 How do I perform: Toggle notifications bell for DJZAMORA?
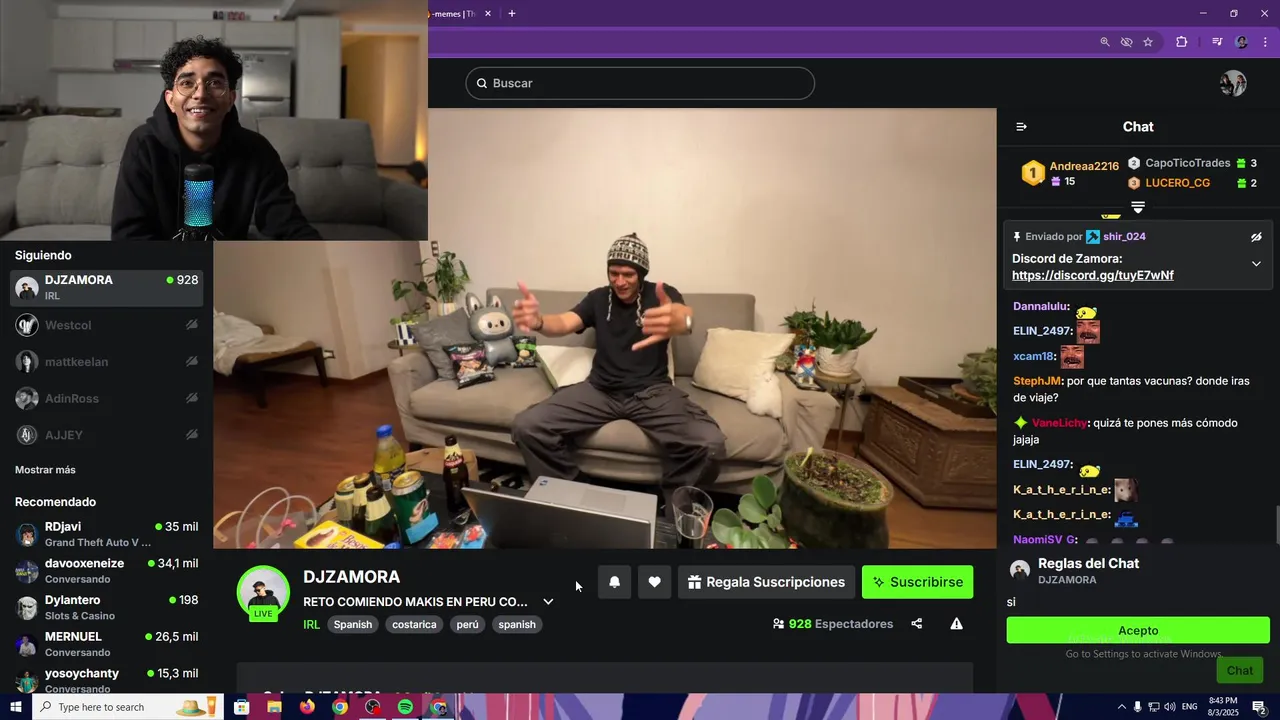pyautogui.click(x=614, y=582)
